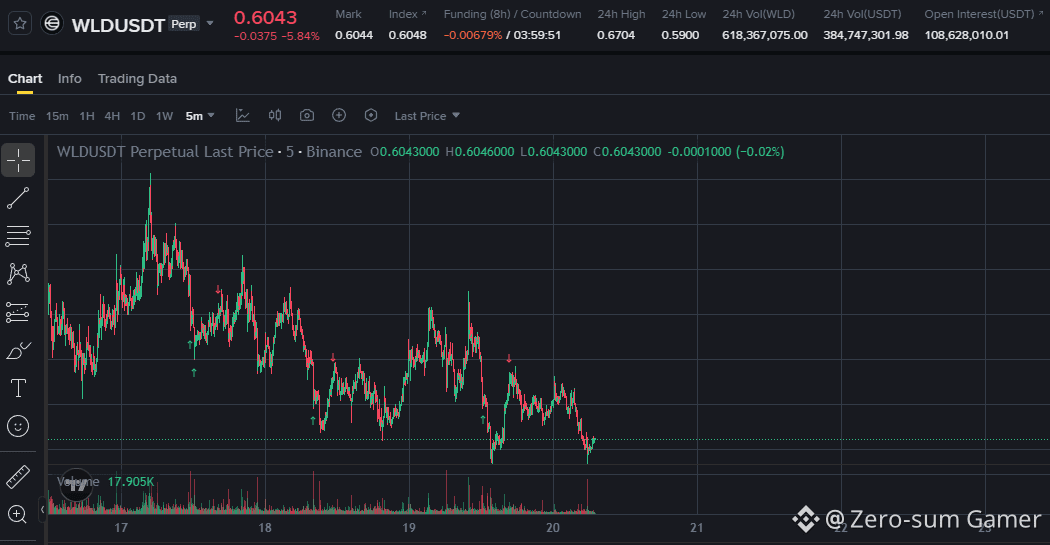
Task: Select the 15m interval
Action: coord(57,116)
